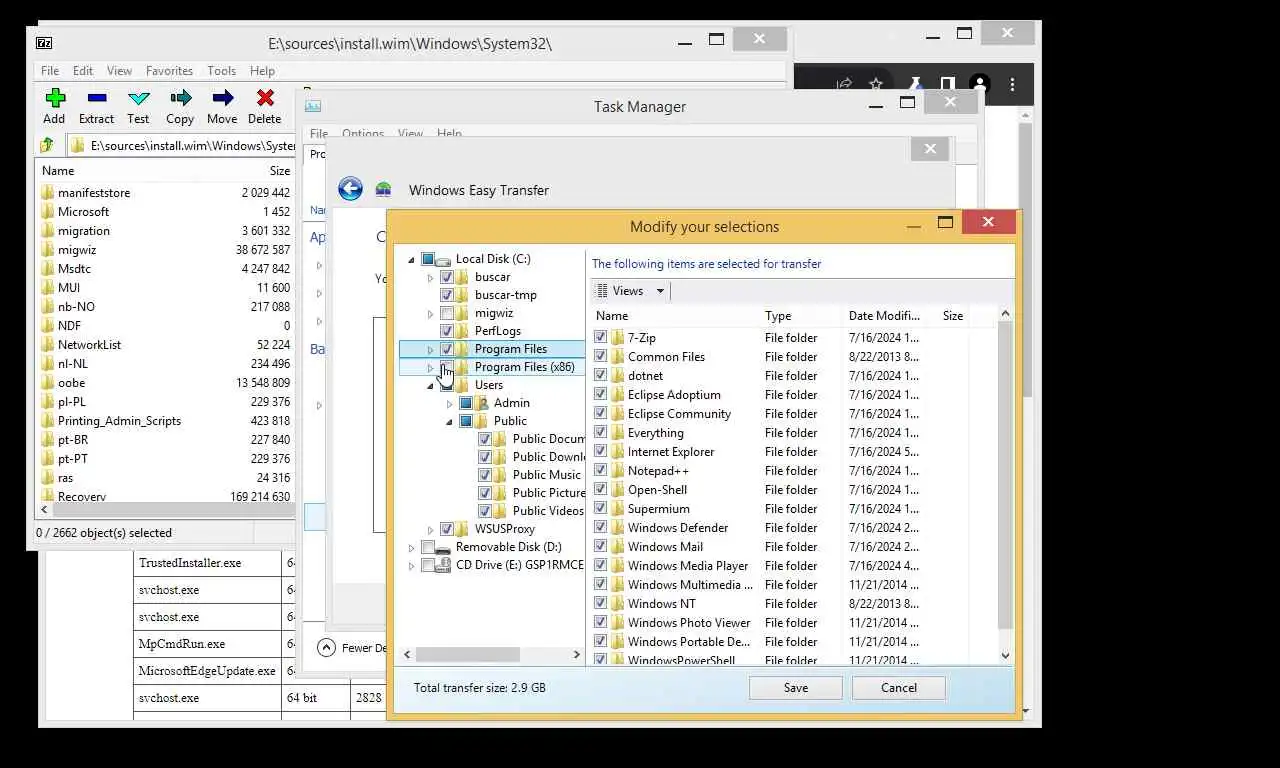Click the CD Drive (E:) icon
The image size is (1280, 768).
coord(443,565)
